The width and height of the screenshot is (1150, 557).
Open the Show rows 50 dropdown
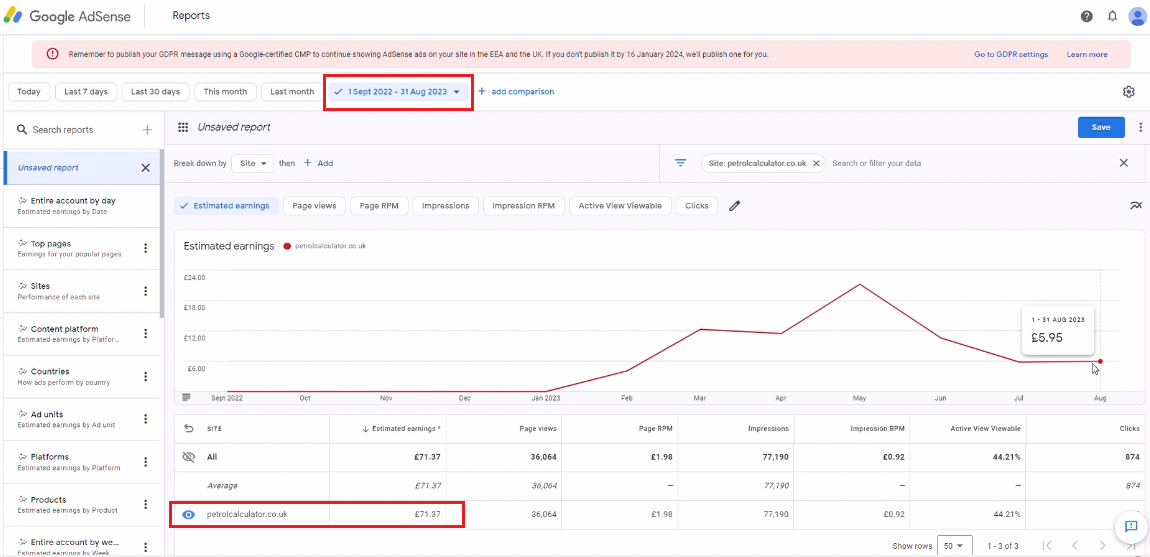pyautogui.click(x=954, y=546)
